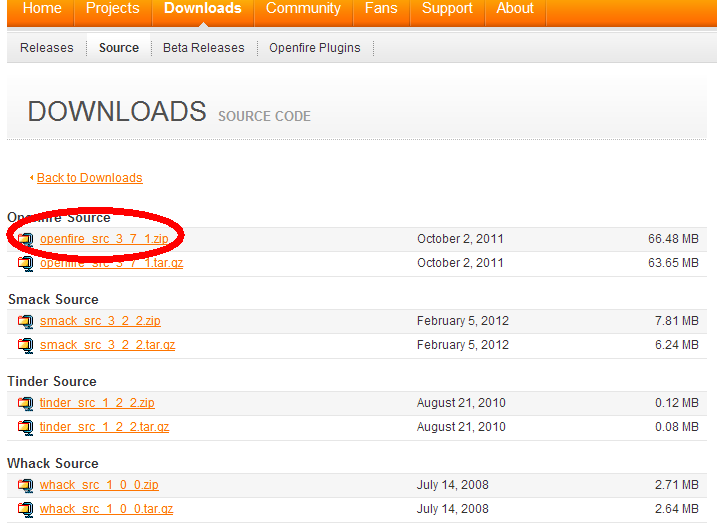Image resolution: width=717 pixels, height=531 pixels.
Task: Download tinder_src_1_2_2.zip
Action: tap(97, 403)
